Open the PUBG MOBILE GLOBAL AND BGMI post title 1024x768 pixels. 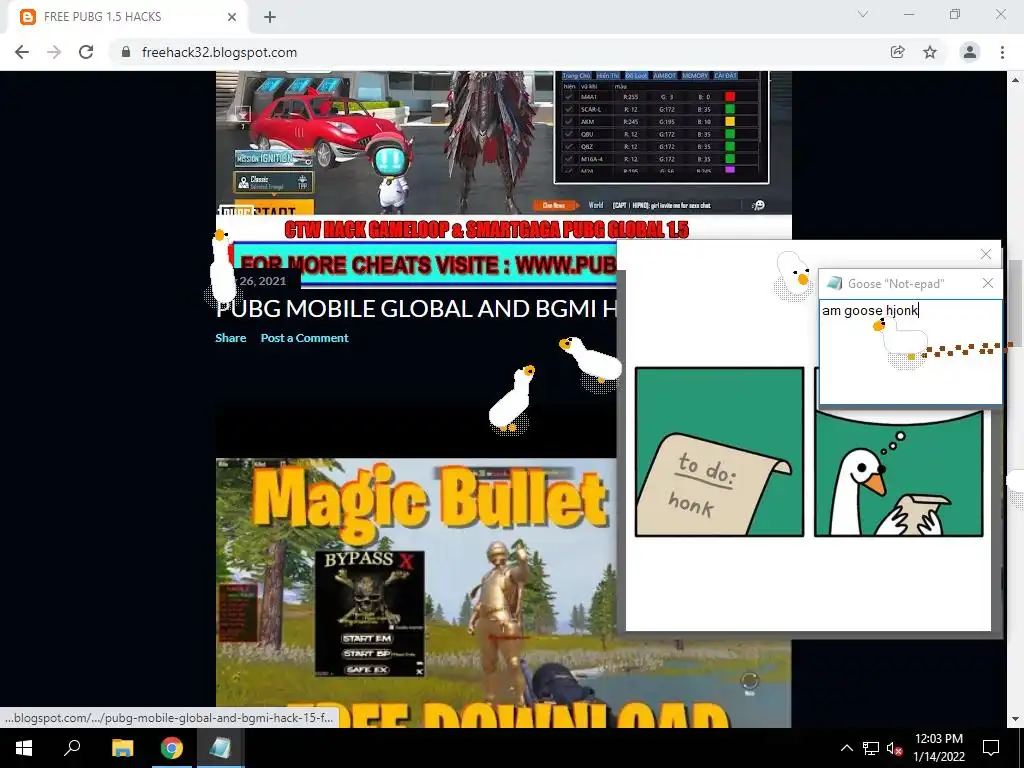click(x=415, y=308)
